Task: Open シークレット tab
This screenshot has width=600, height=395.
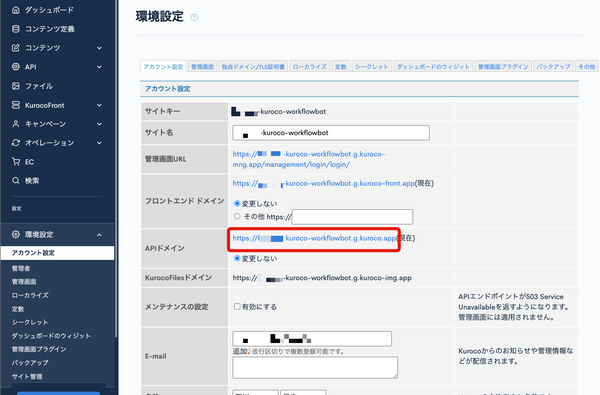Action: [372, 67]
